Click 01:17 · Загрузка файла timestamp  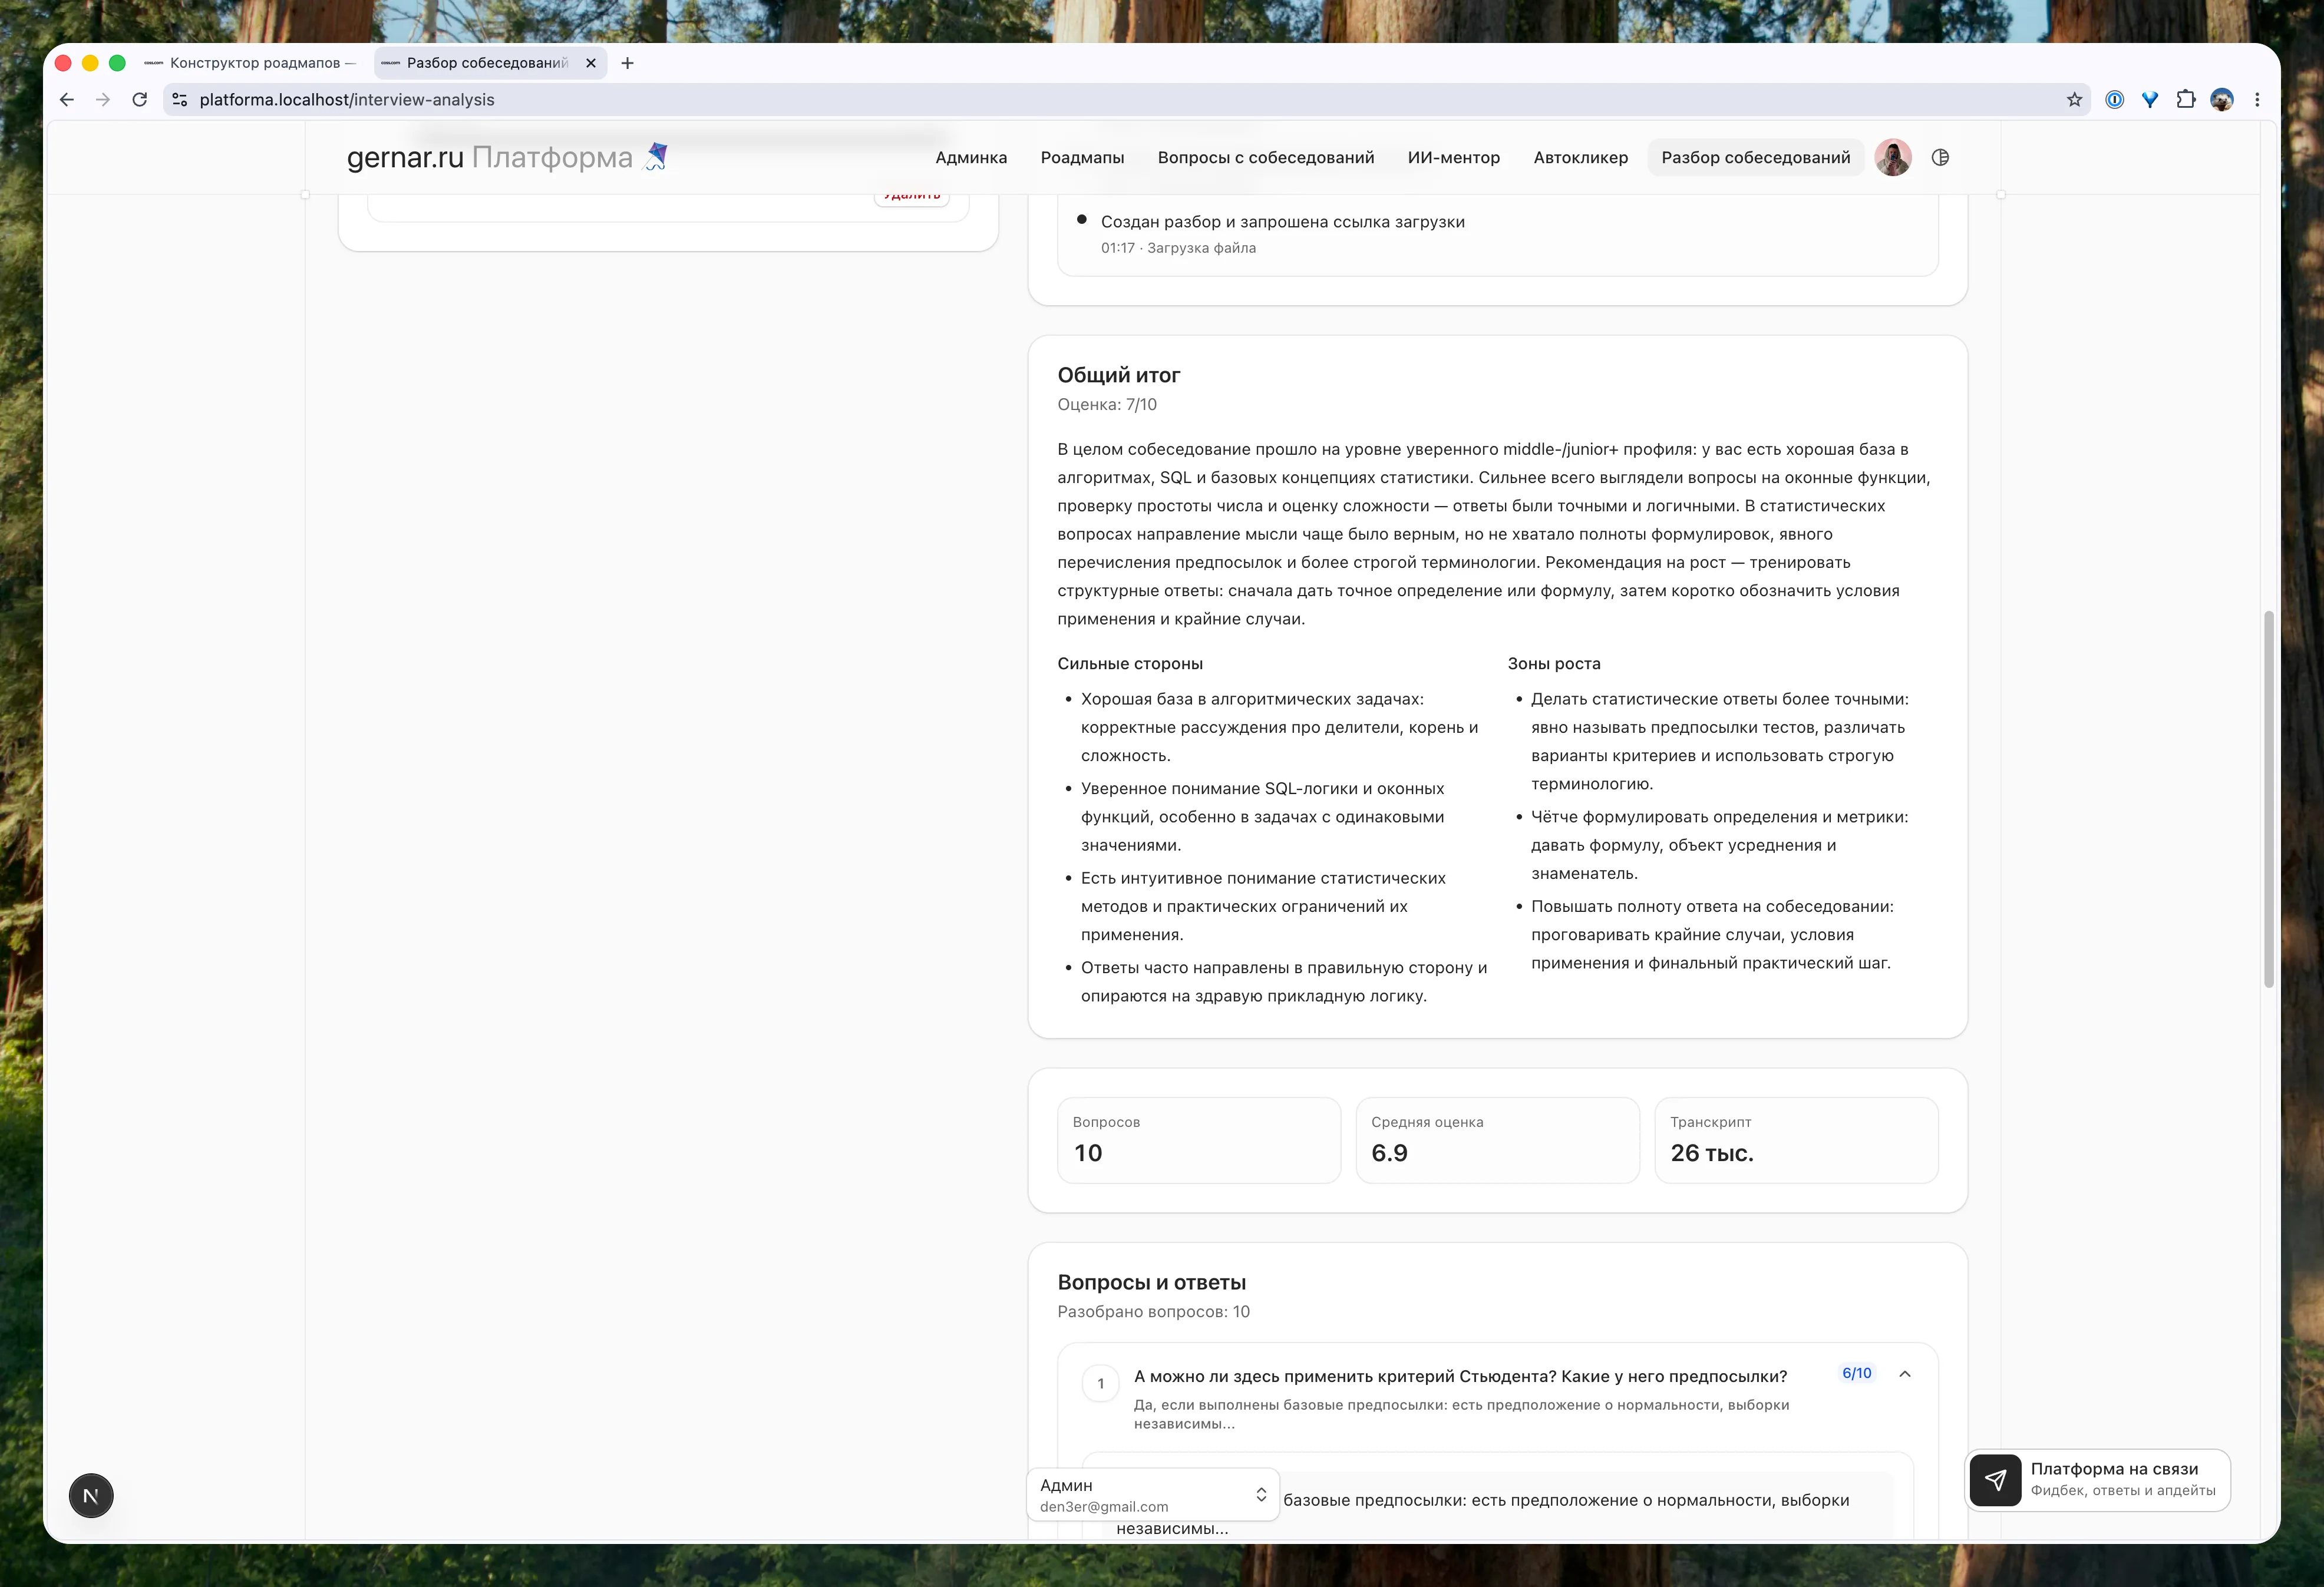[x=1178, y=248]
